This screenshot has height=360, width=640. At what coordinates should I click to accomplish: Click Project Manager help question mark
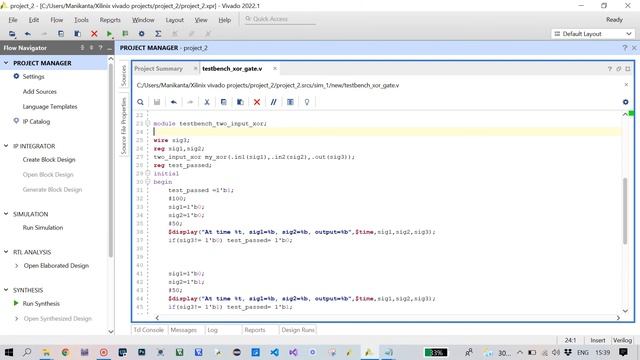click(624, 48)
